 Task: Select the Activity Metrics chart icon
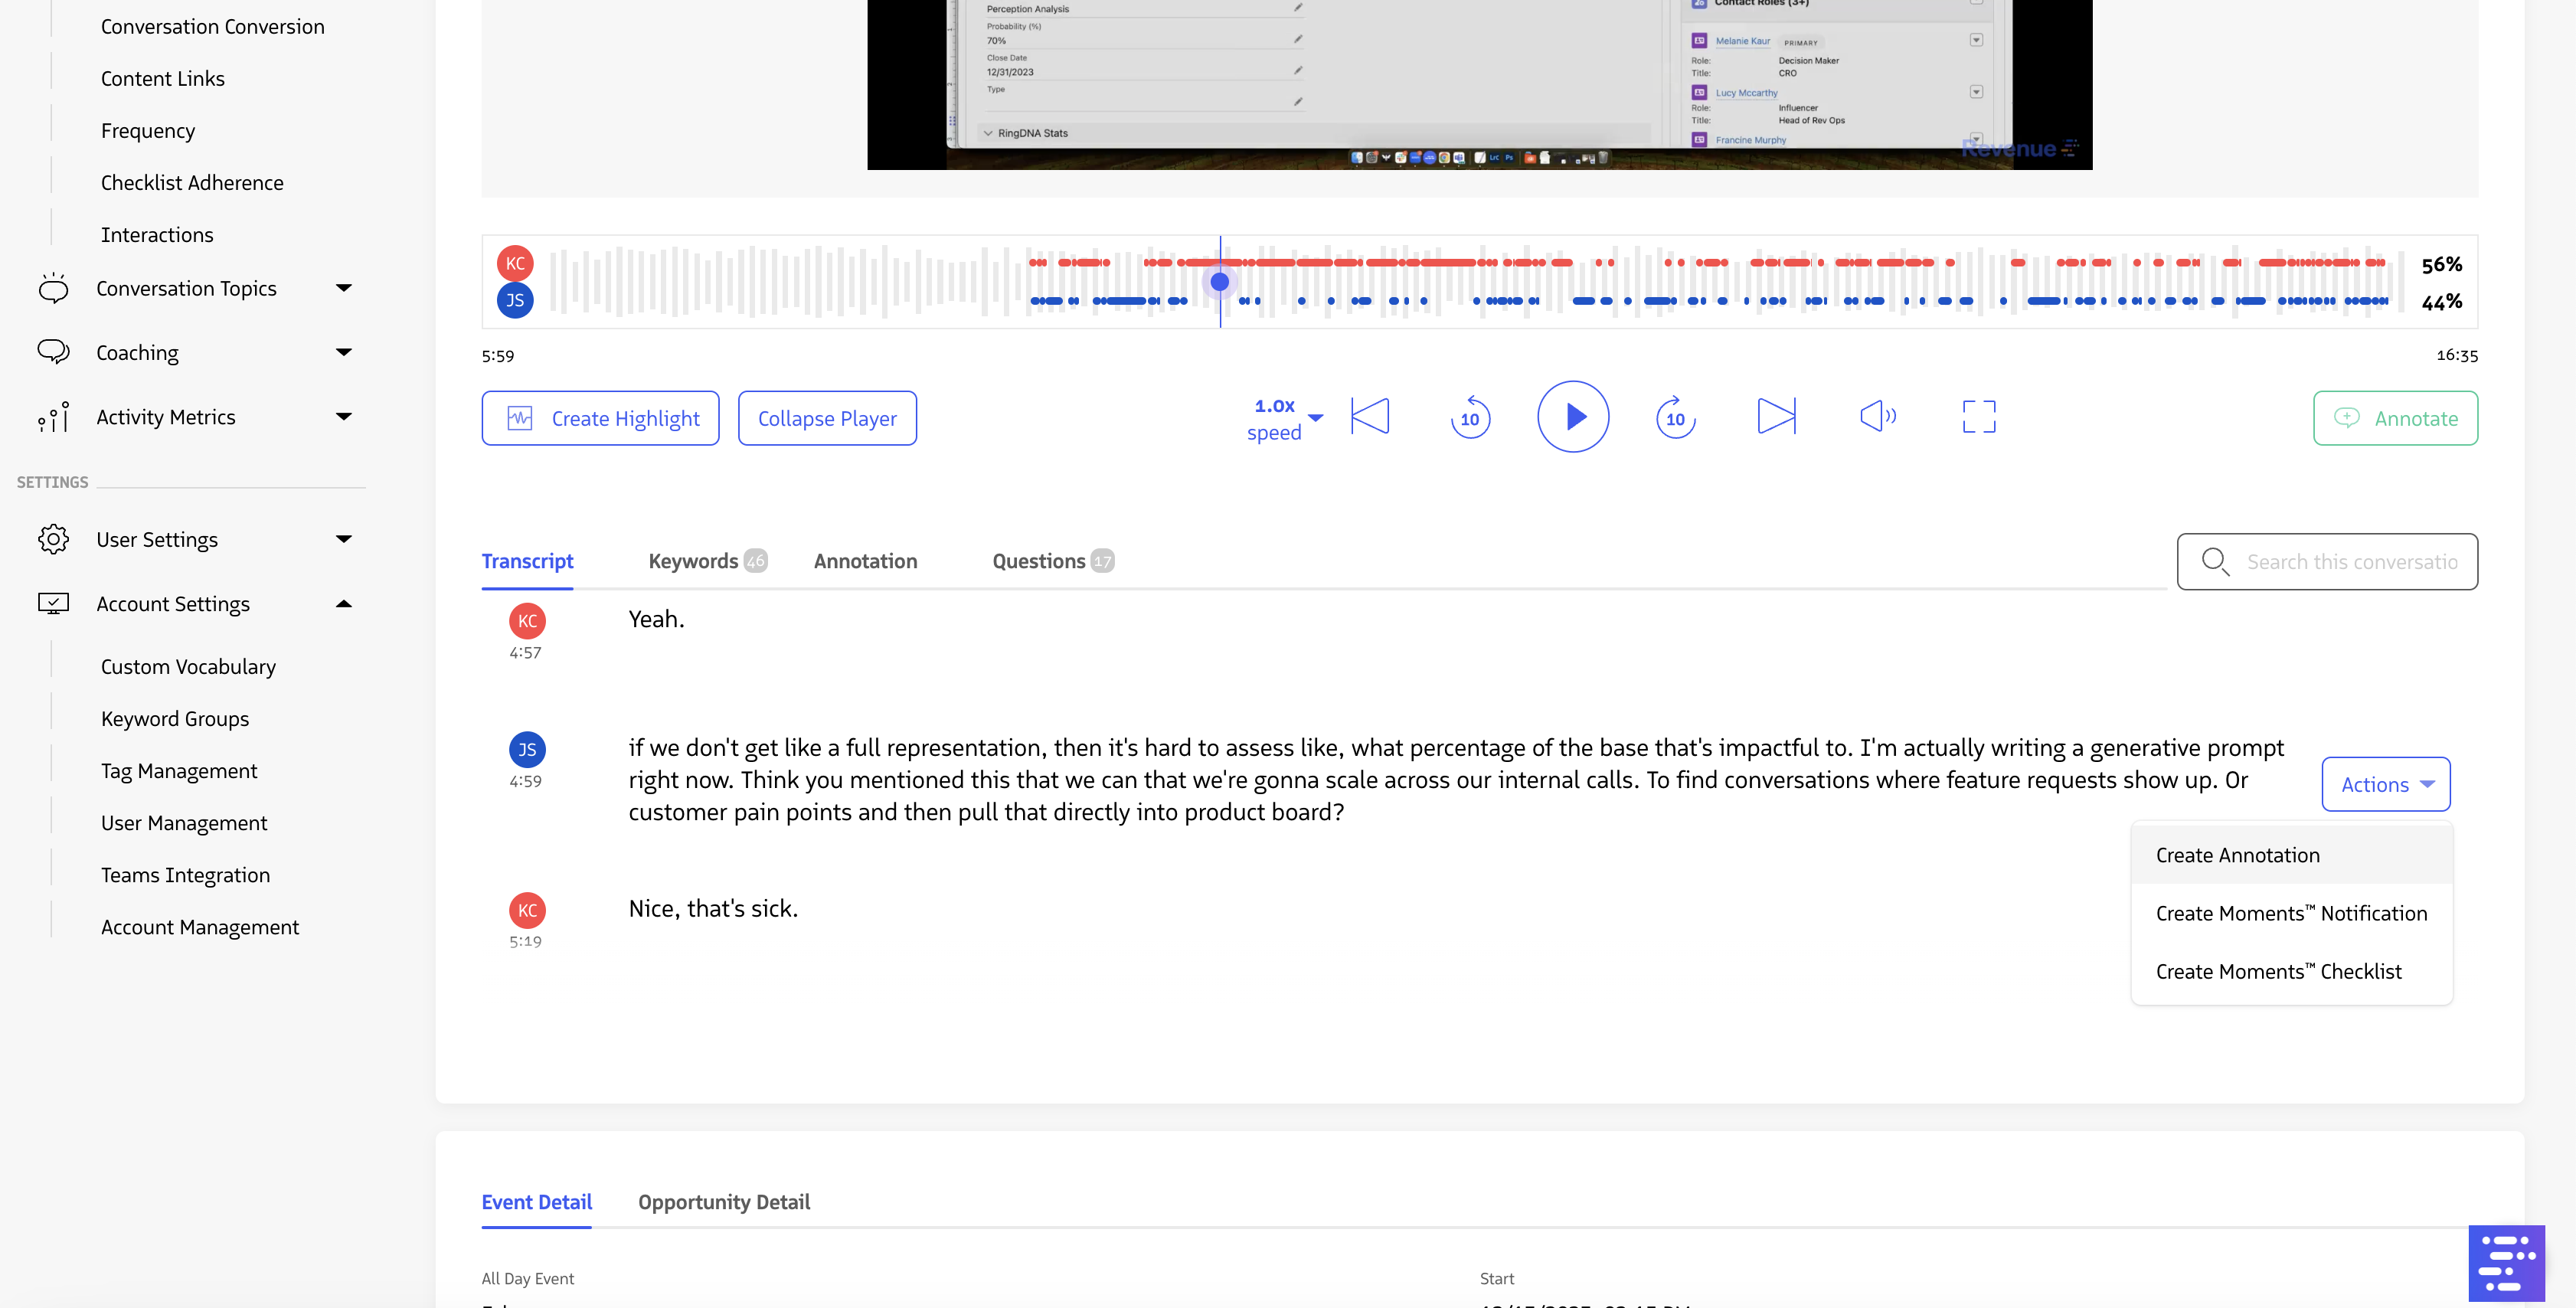52,417
